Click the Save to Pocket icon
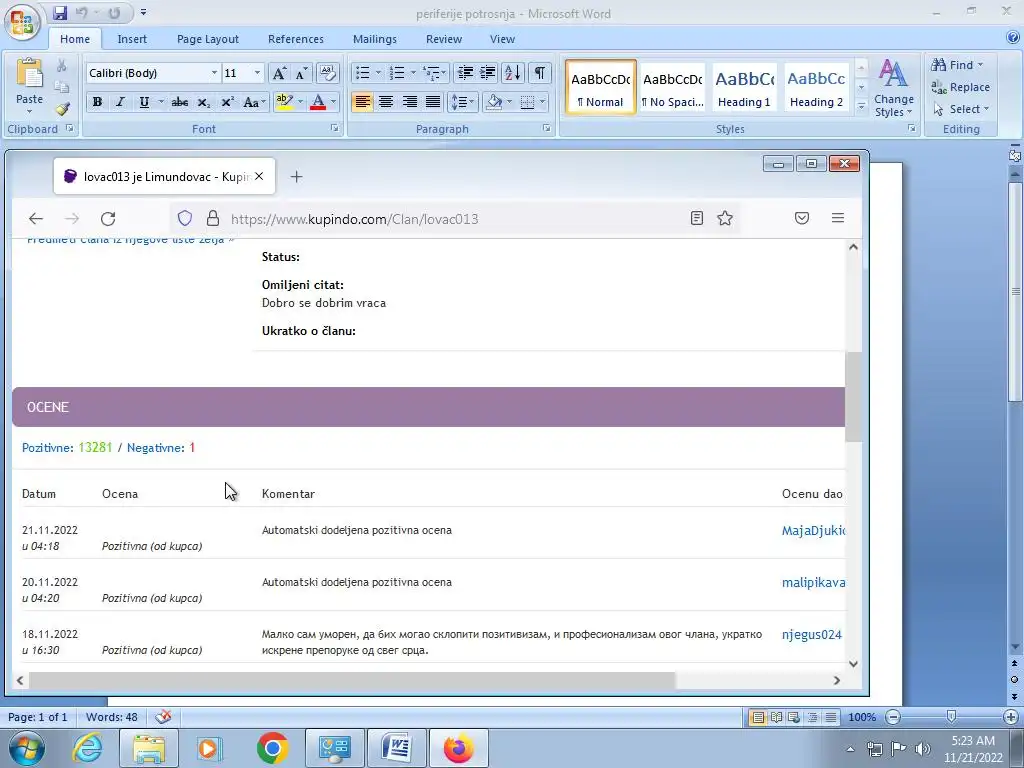The height and width of the screenshot is (768, 1024). 802,218
